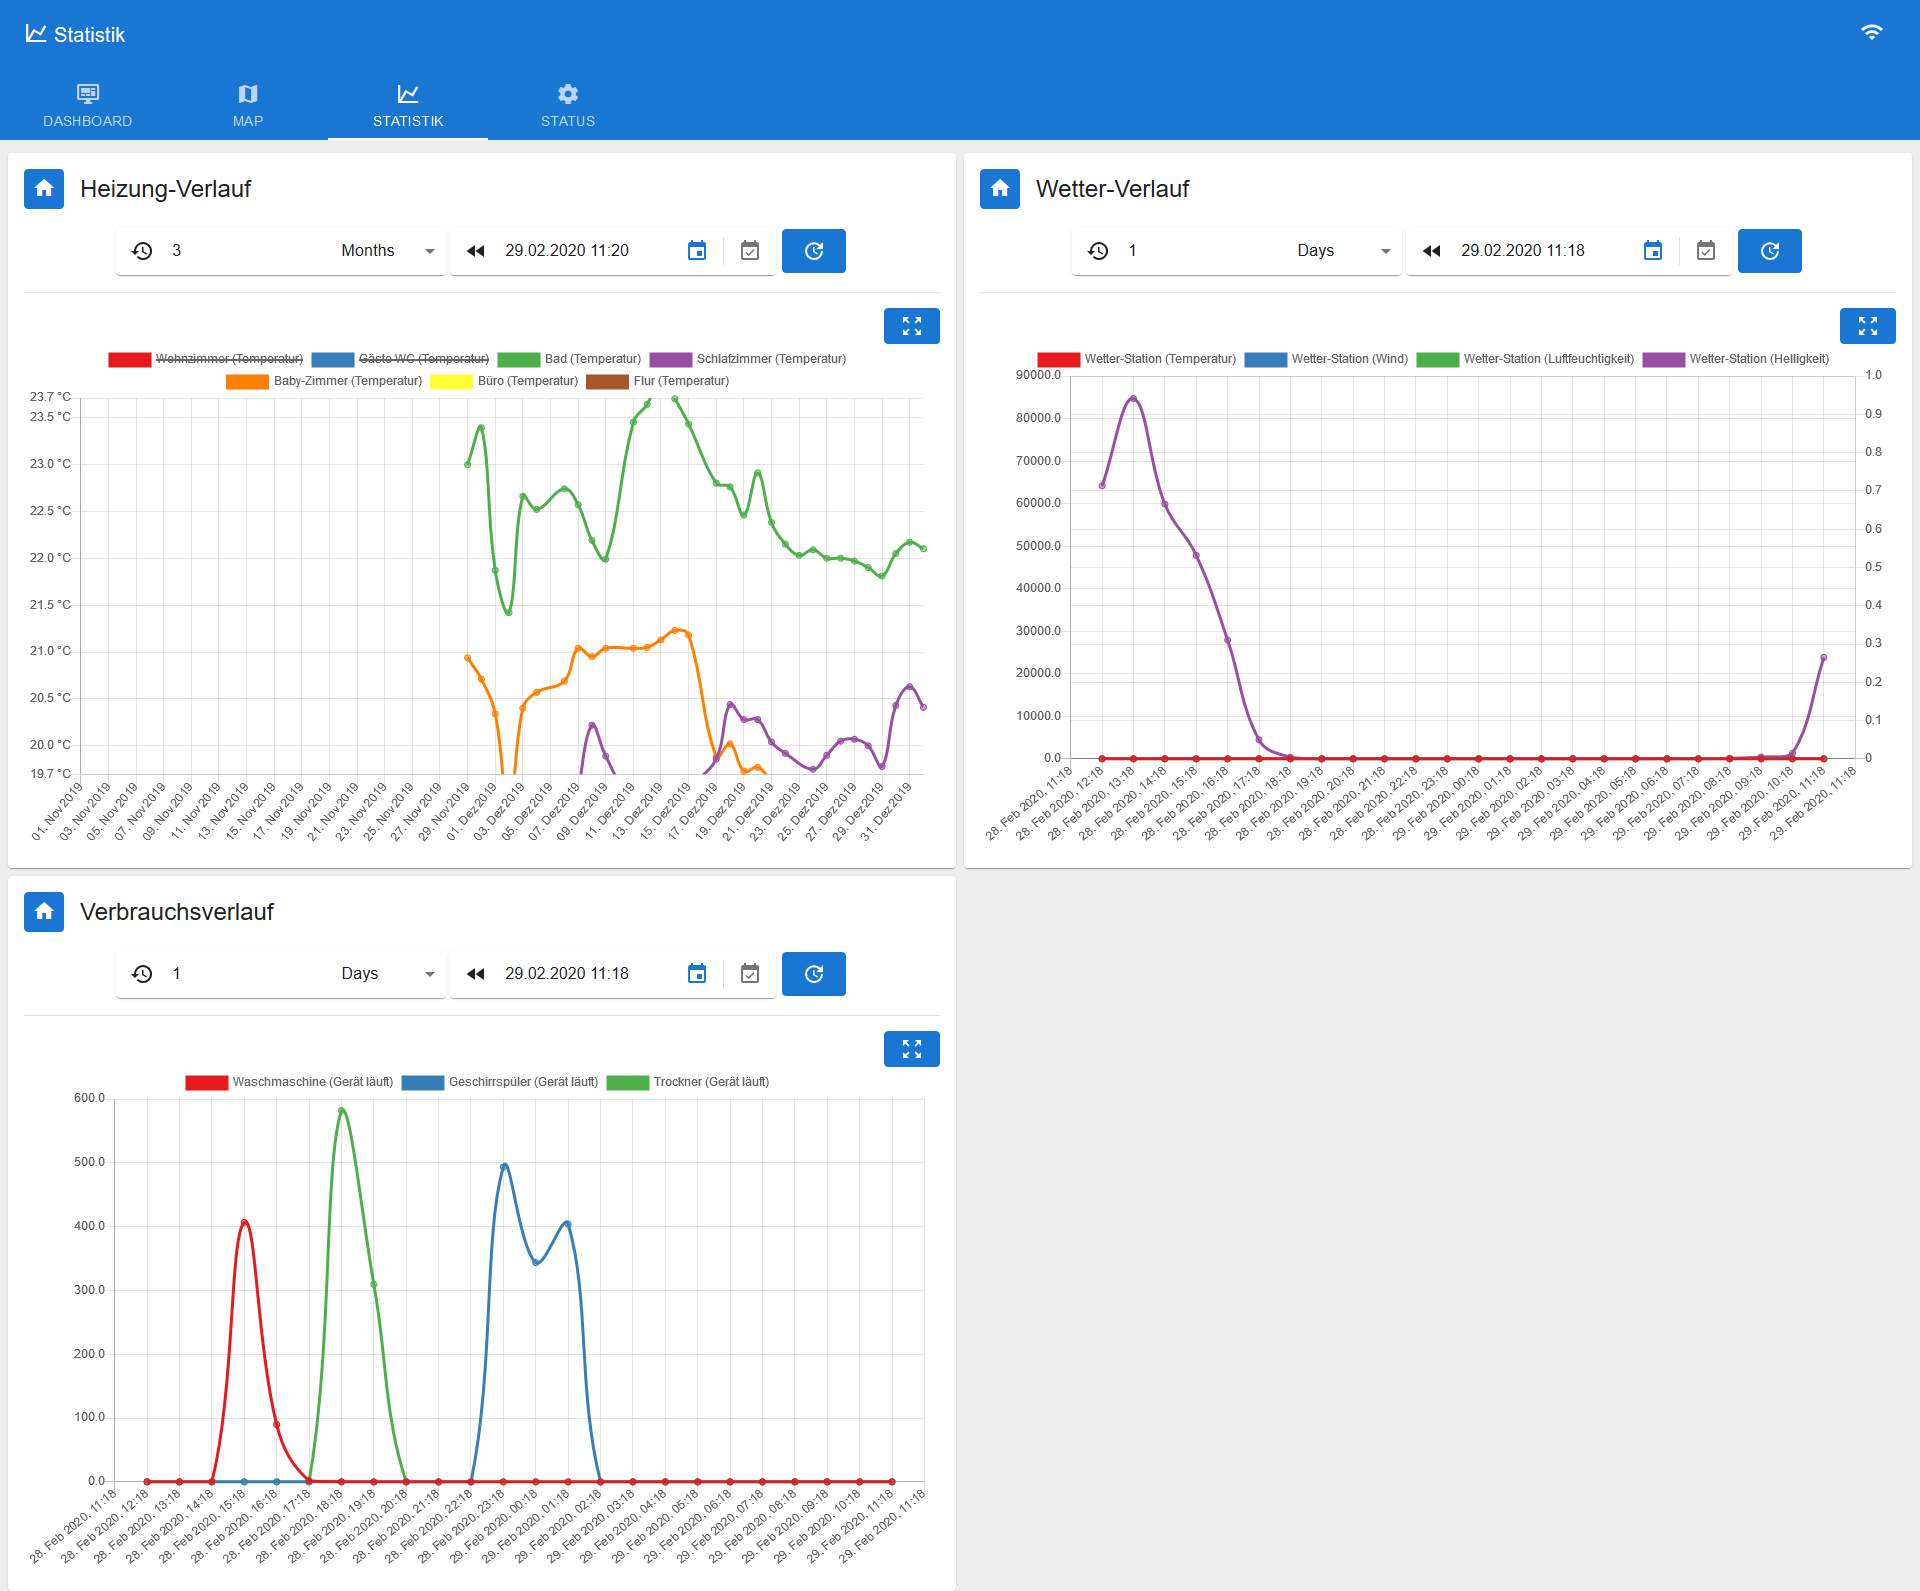
Task: Switch to the Map tab
Action: [248, 105]
